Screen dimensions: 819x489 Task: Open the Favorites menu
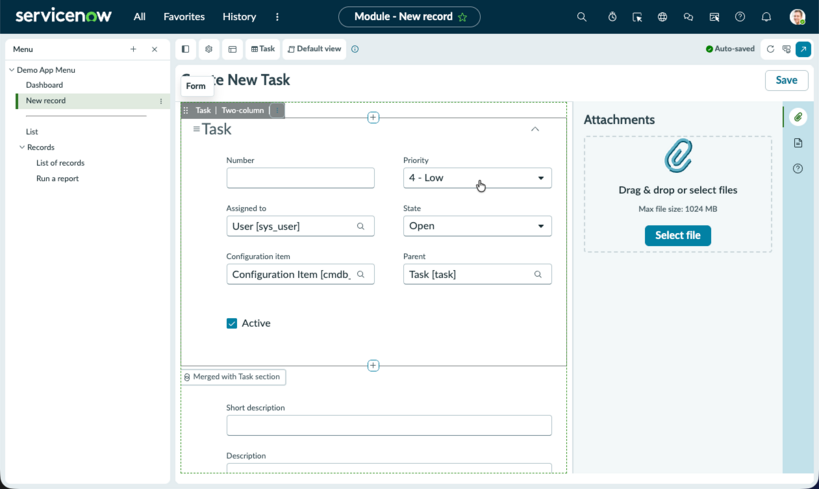(x=184, y=17)
